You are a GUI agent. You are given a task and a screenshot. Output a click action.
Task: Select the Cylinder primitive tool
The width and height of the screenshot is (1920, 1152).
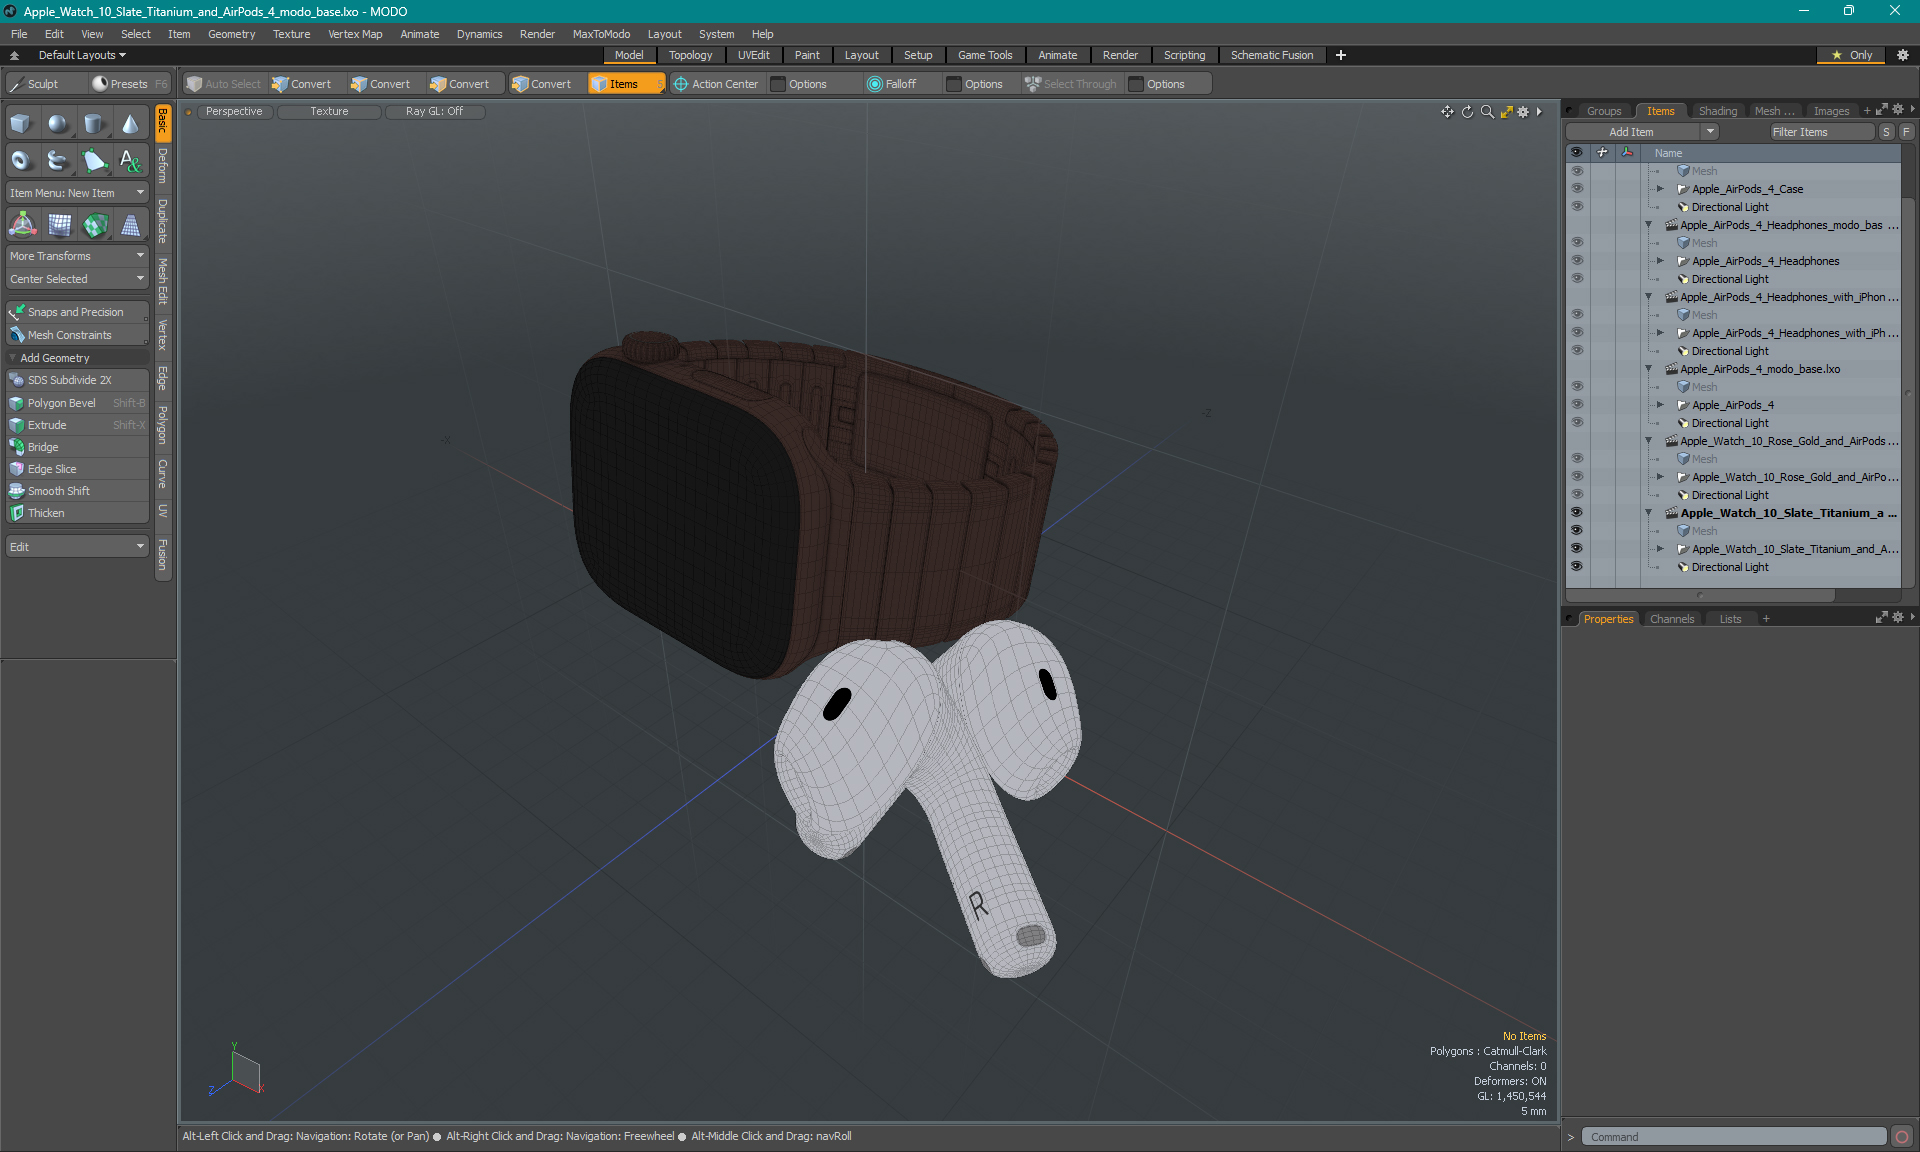coord(94,124)
